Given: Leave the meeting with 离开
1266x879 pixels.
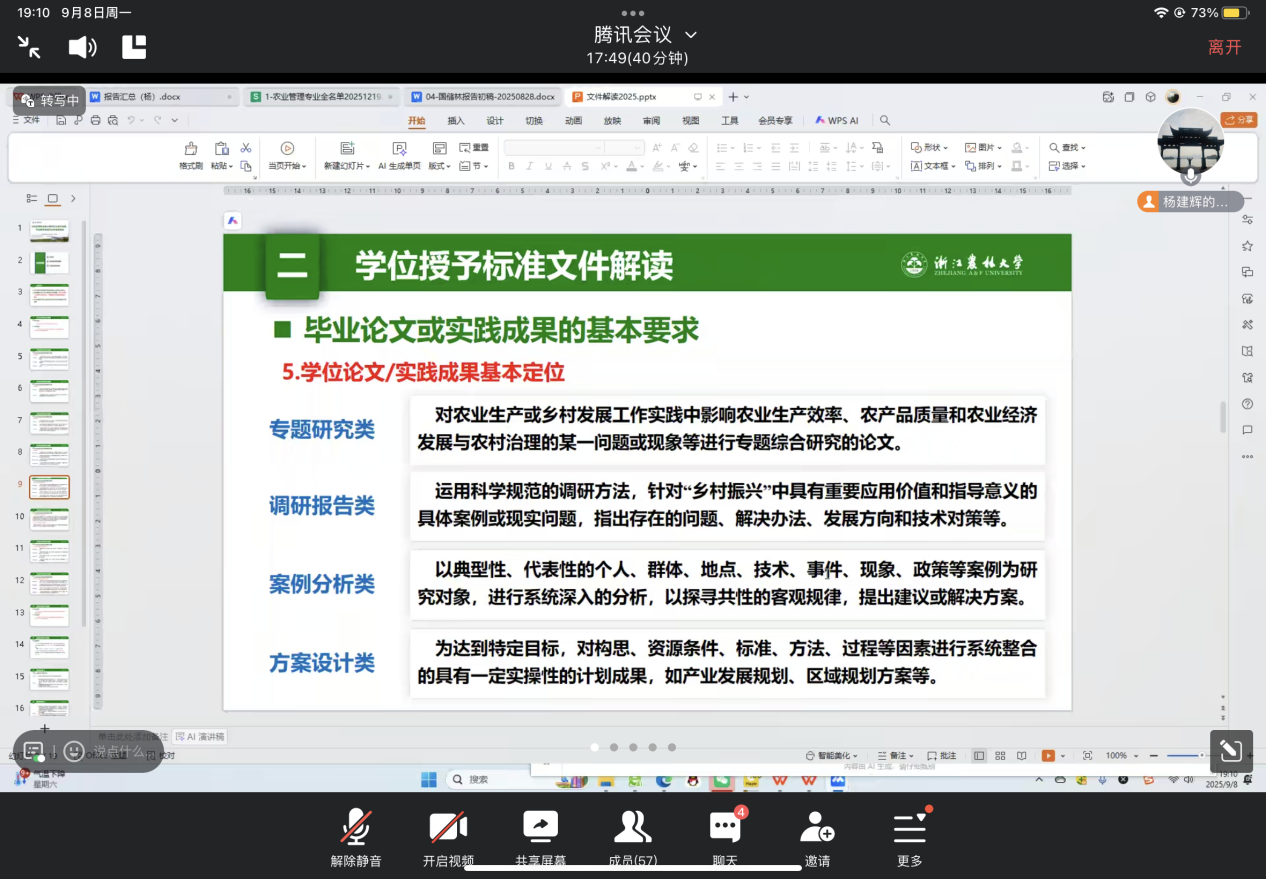Looking at the screenshot, I should tap(1224, 47).
